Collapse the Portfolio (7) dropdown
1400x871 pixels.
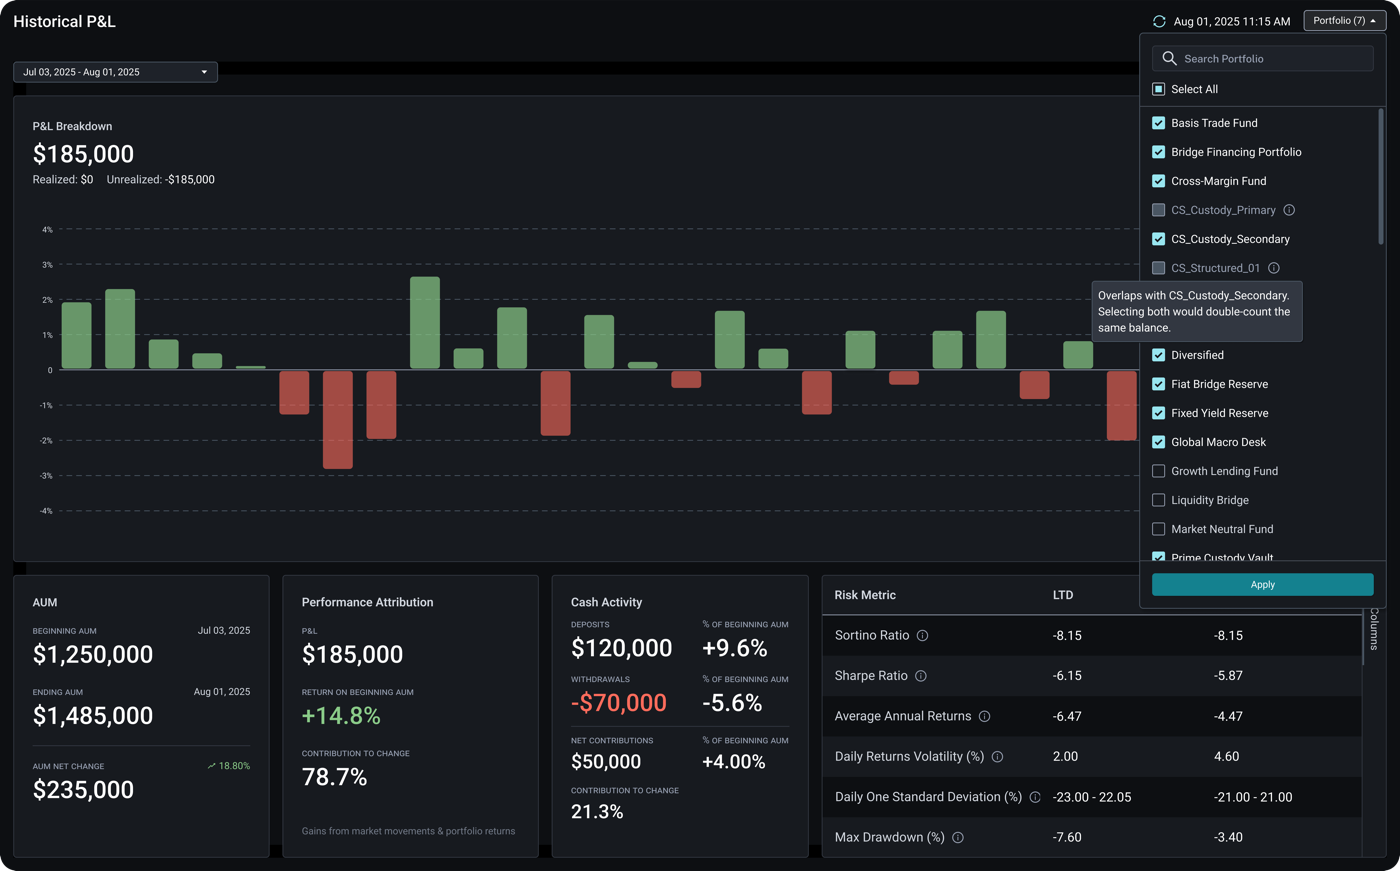point(1344,21)
